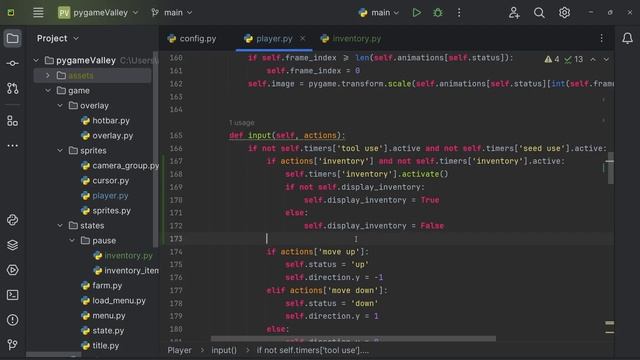Collapse the states folder

(60, 225)
